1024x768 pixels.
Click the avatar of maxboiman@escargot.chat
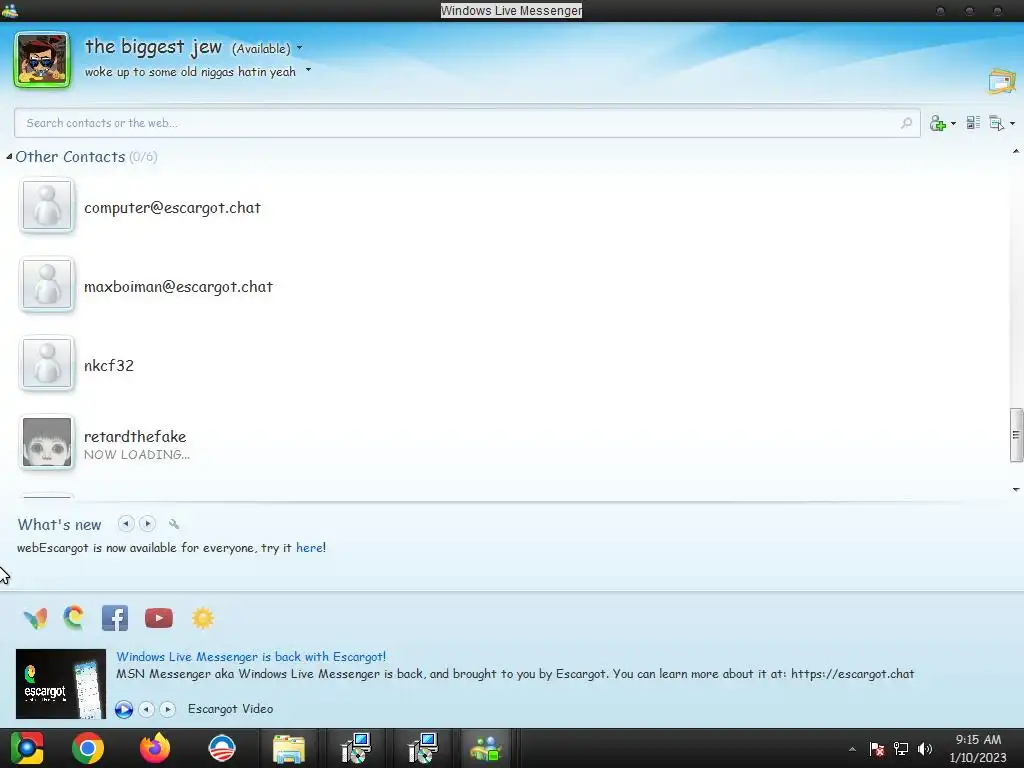(47, 285)
